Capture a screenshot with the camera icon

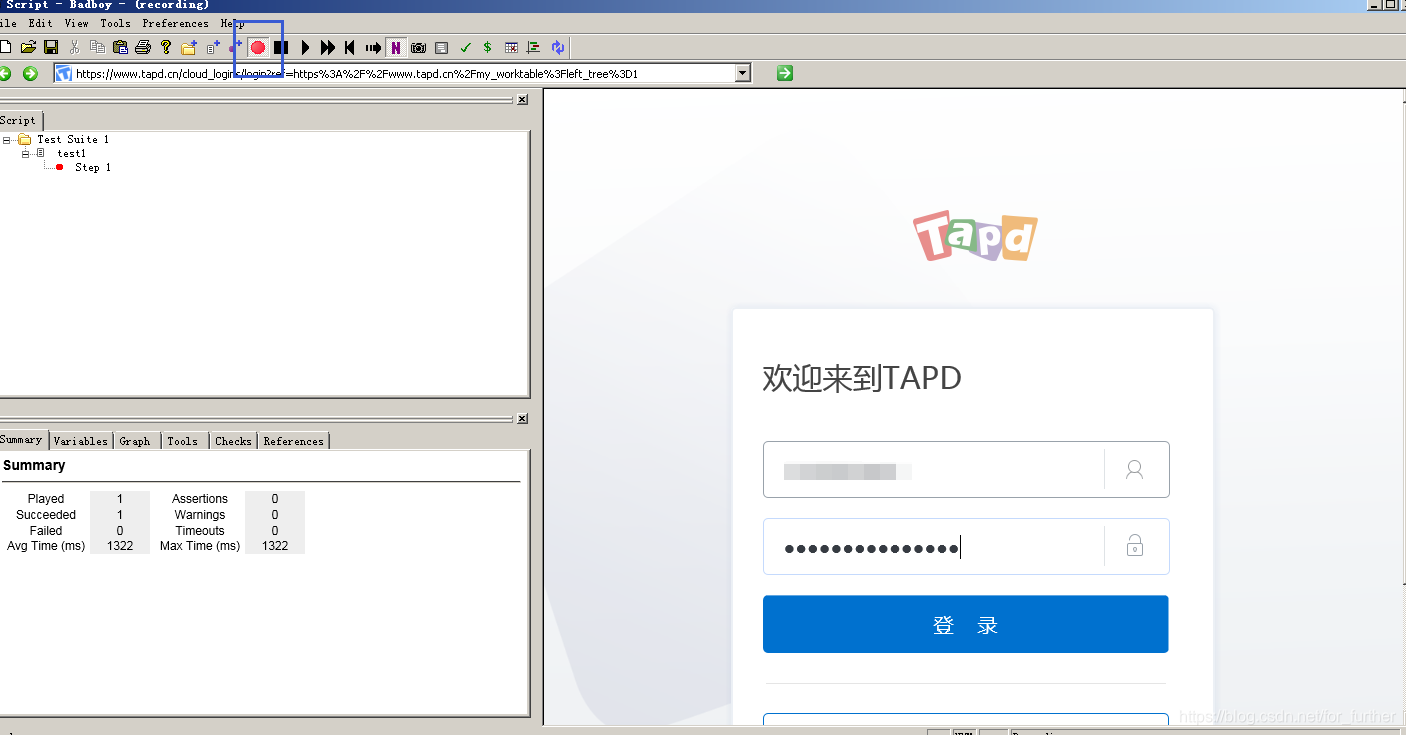pyautogui.click(x=418, y=47)
